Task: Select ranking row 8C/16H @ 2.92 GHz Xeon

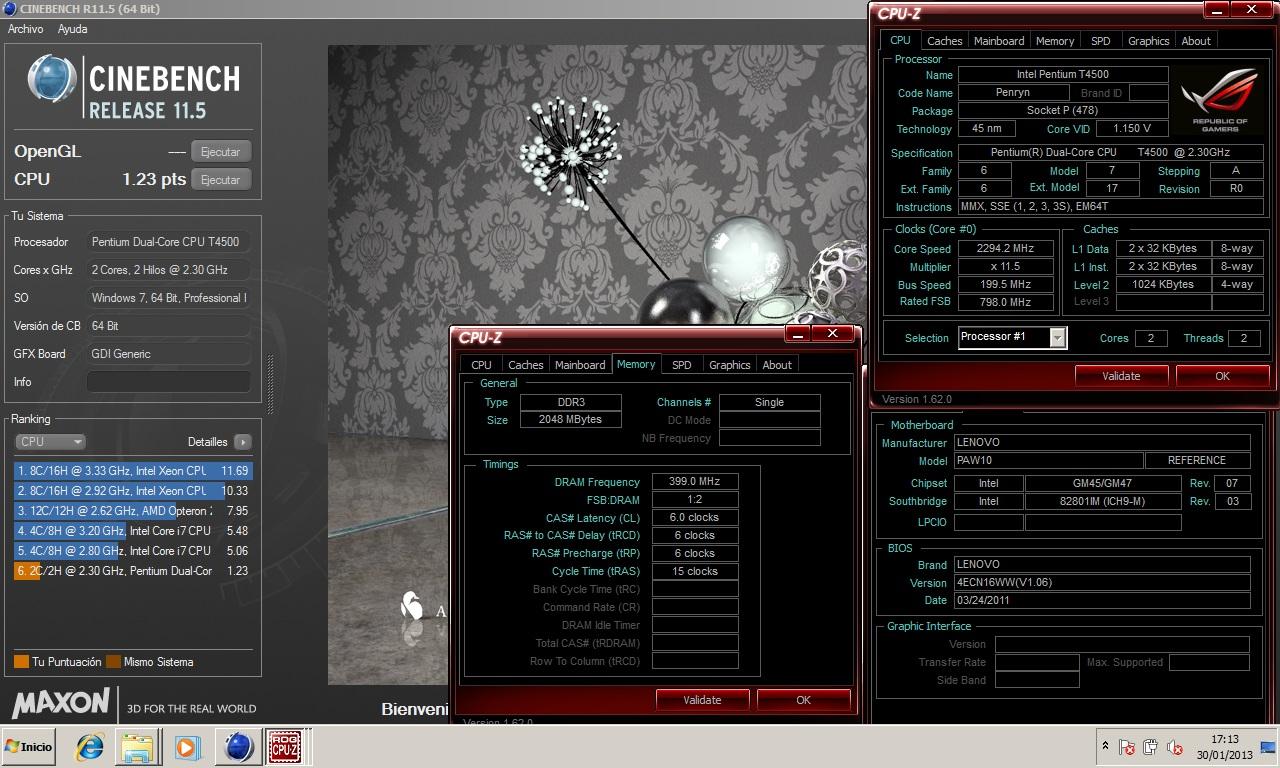Action: (132, 490)
